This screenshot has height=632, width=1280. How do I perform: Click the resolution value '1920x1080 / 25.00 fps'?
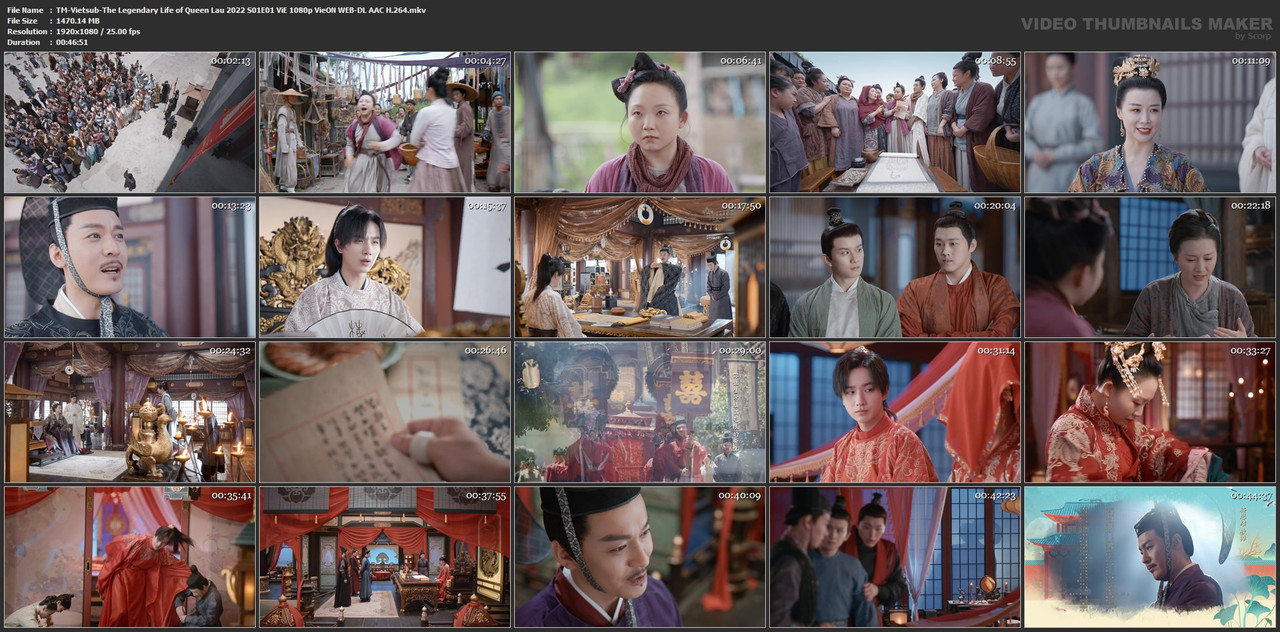(x=98, y=31)
